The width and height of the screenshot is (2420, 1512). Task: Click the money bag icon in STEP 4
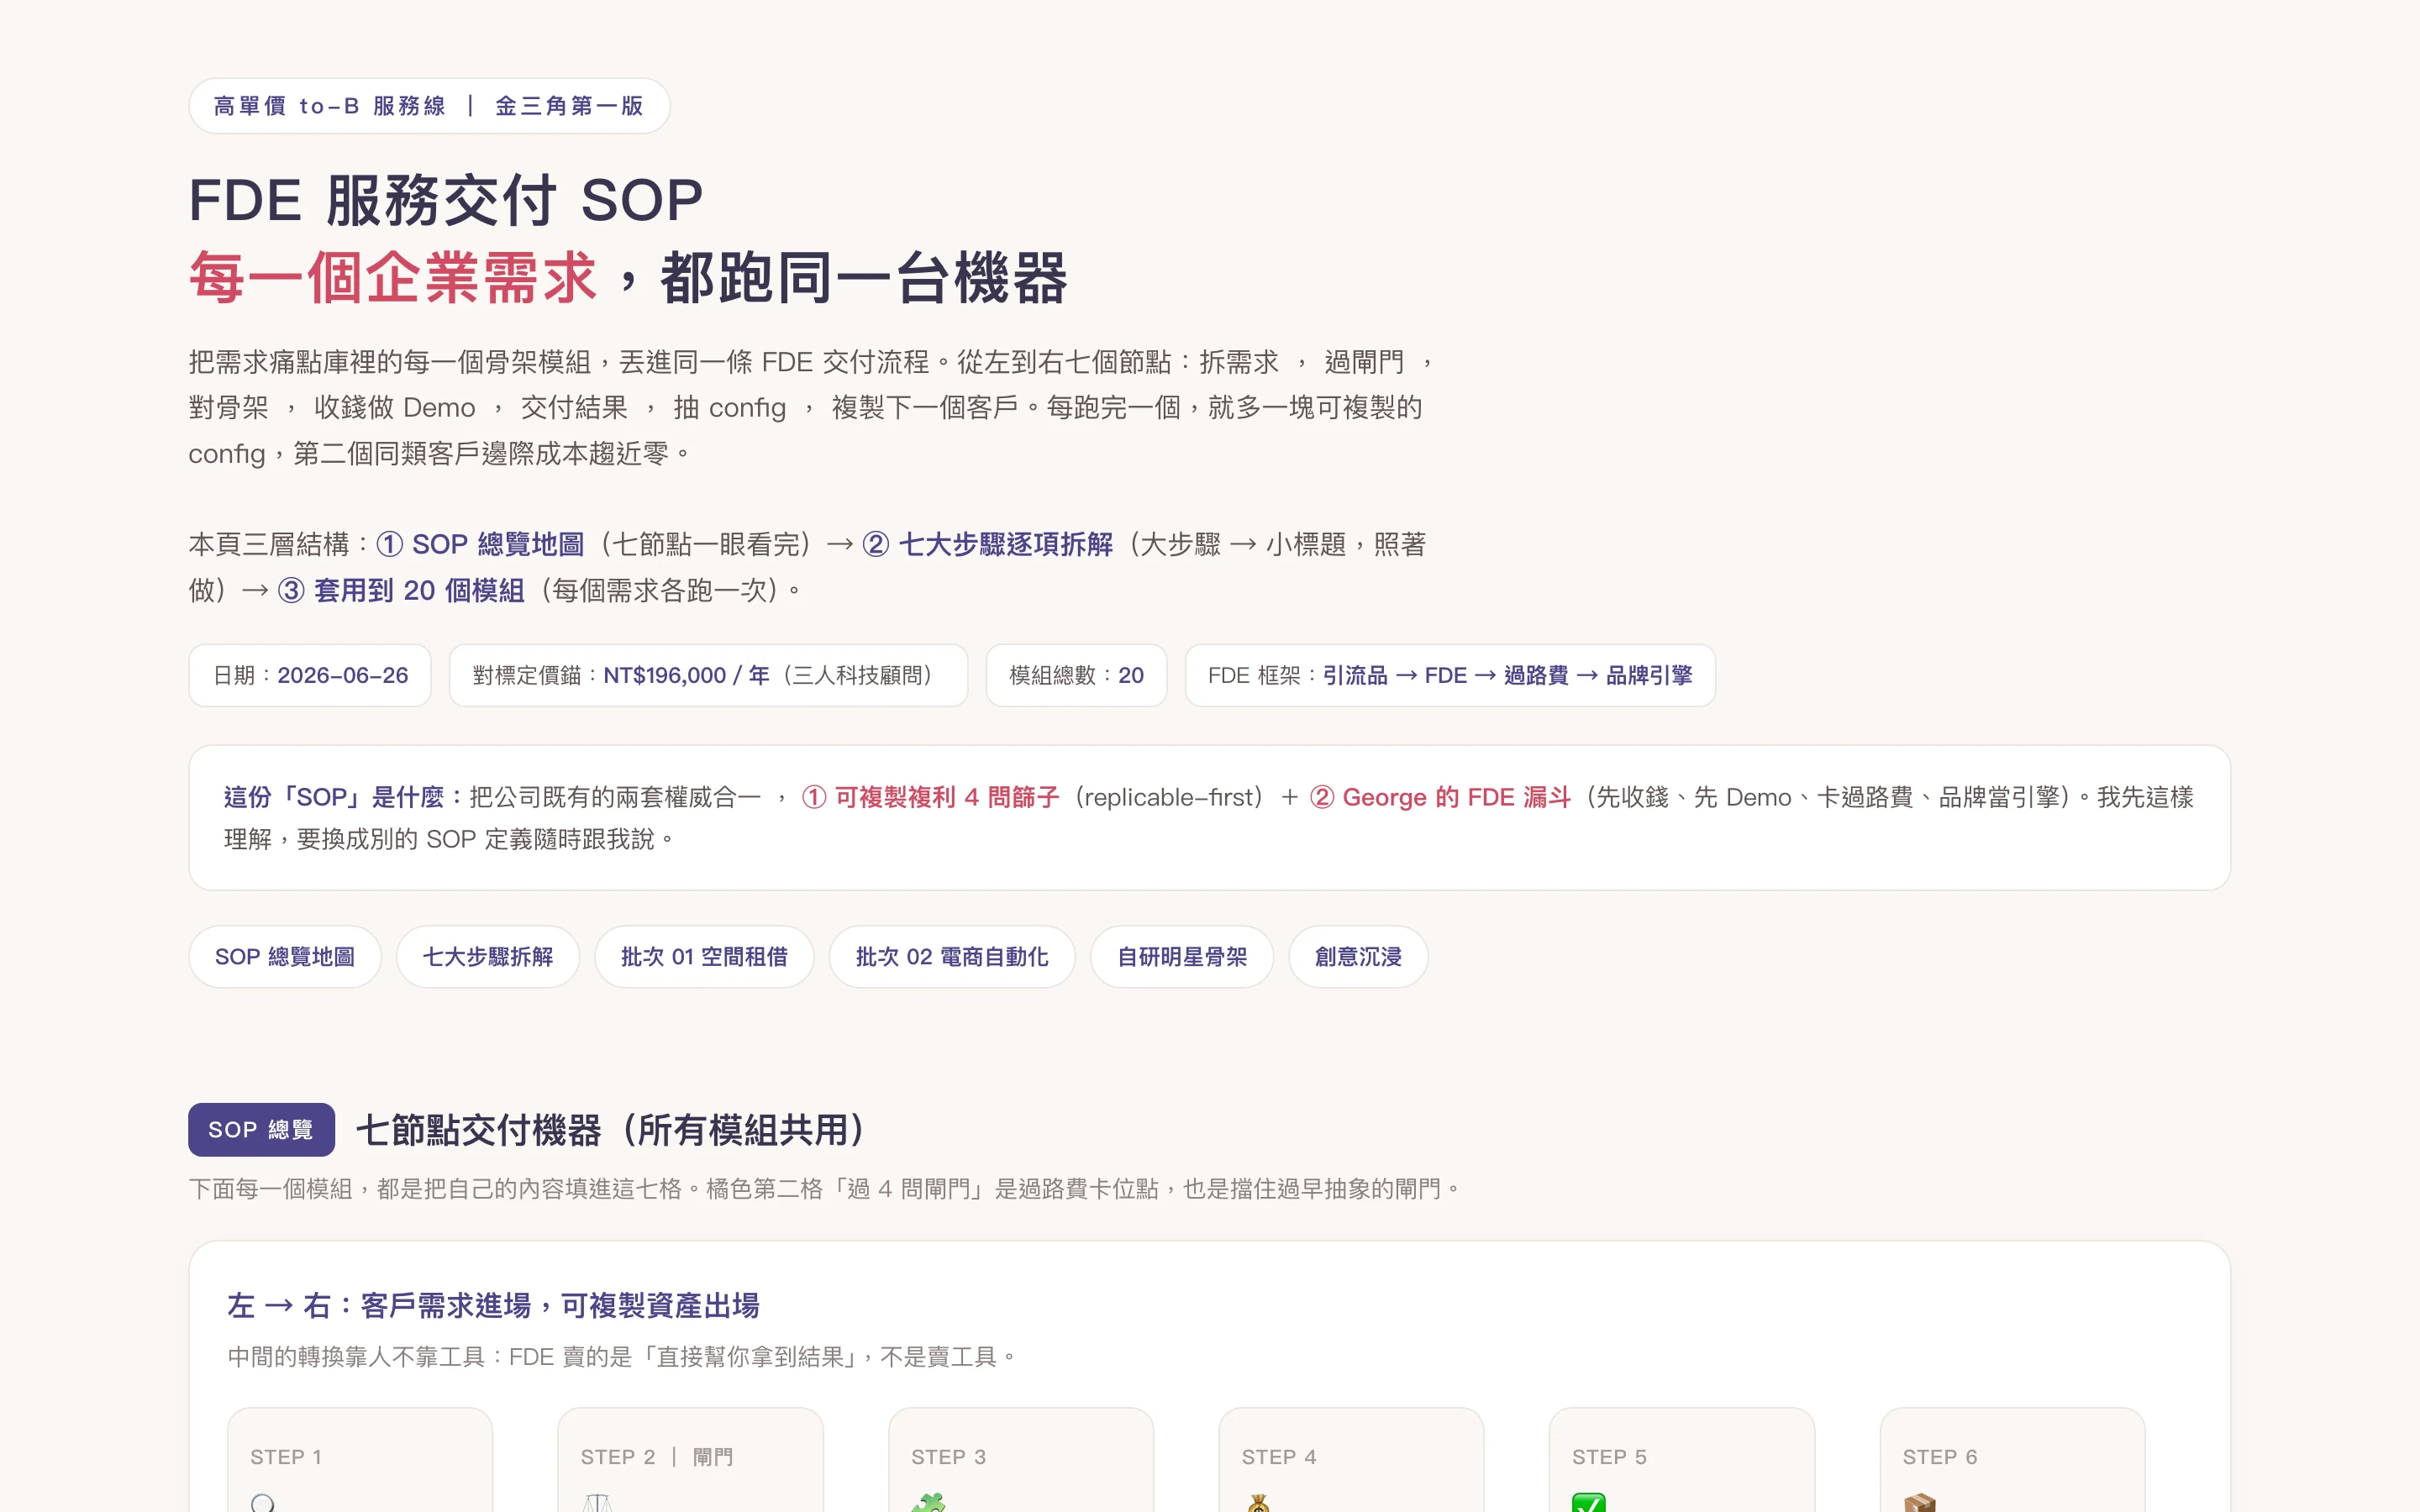coord(1258,1503)
